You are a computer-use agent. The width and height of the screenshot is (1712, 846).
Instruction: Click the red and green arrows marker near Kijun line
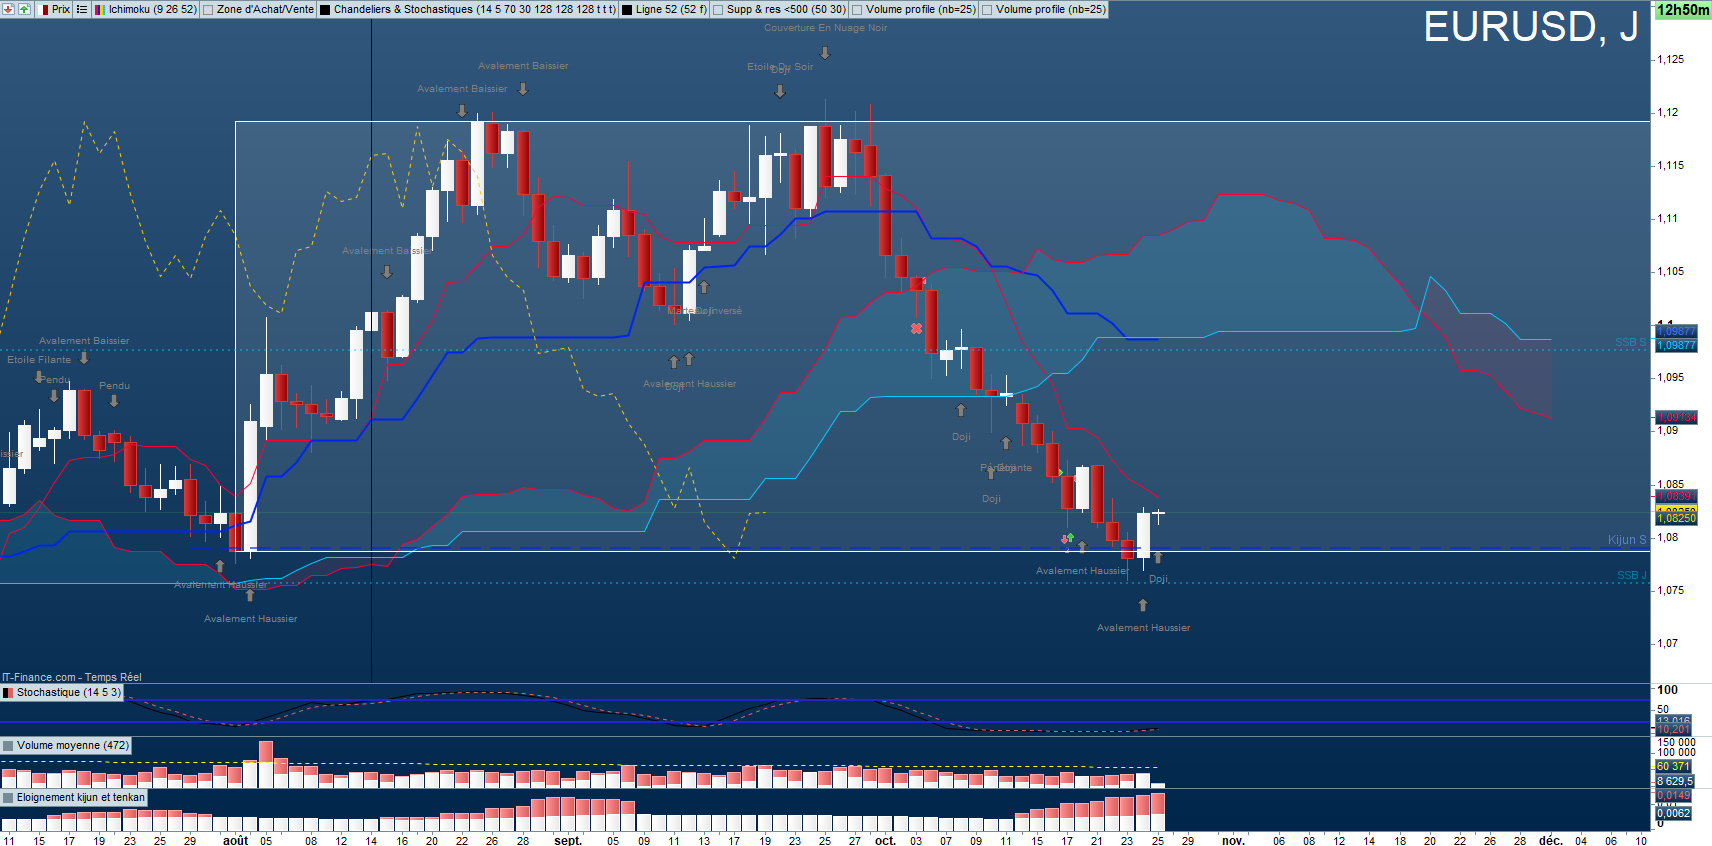(1067, 539)
